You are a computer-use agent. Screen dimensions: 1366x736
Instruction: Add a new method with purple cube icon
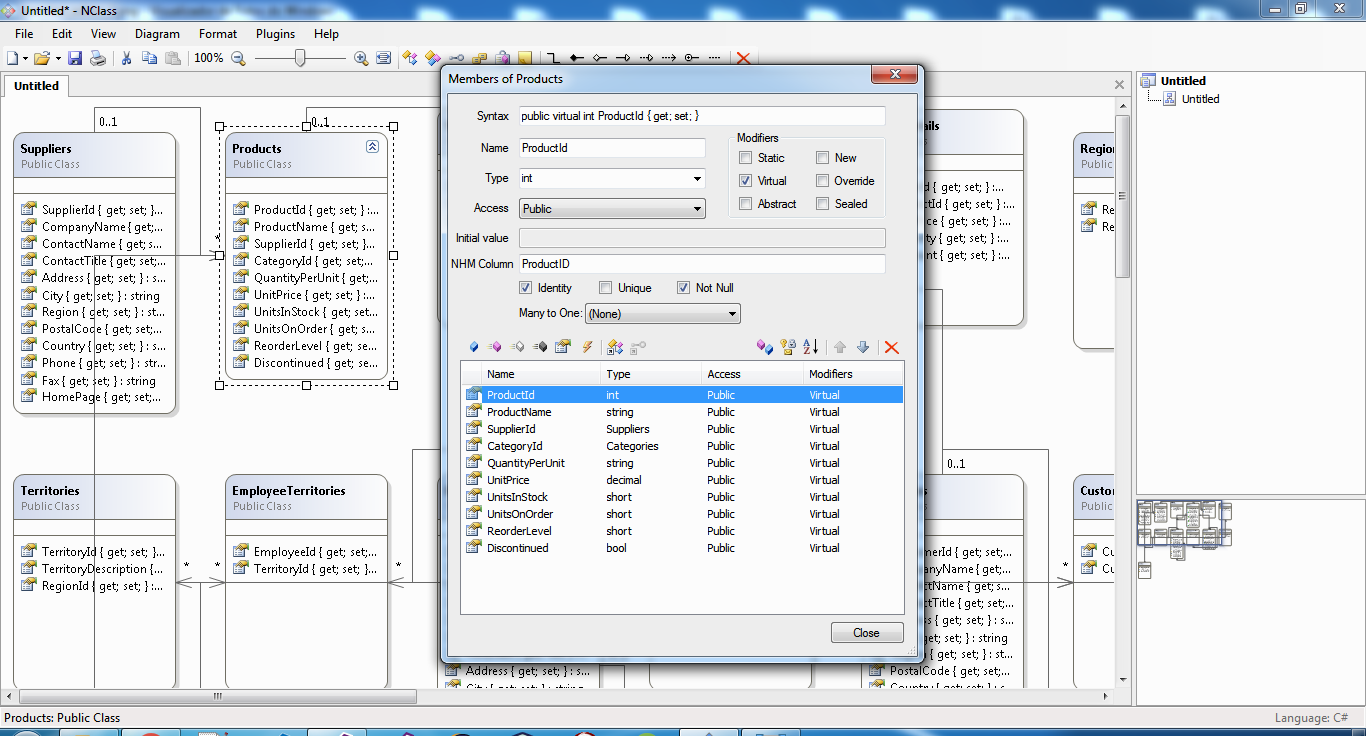(x=494, y=347)
